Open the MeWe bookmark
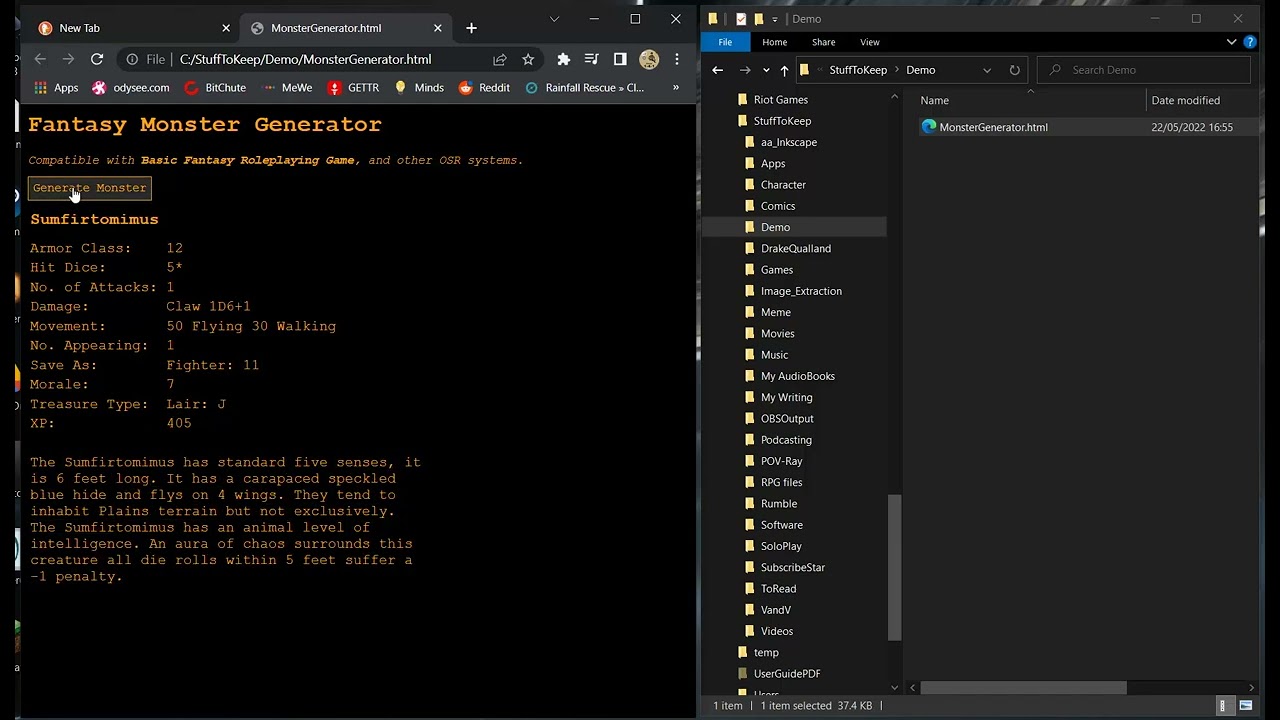This screenshot has height=720, width=1280. click(x=286, y=88)
